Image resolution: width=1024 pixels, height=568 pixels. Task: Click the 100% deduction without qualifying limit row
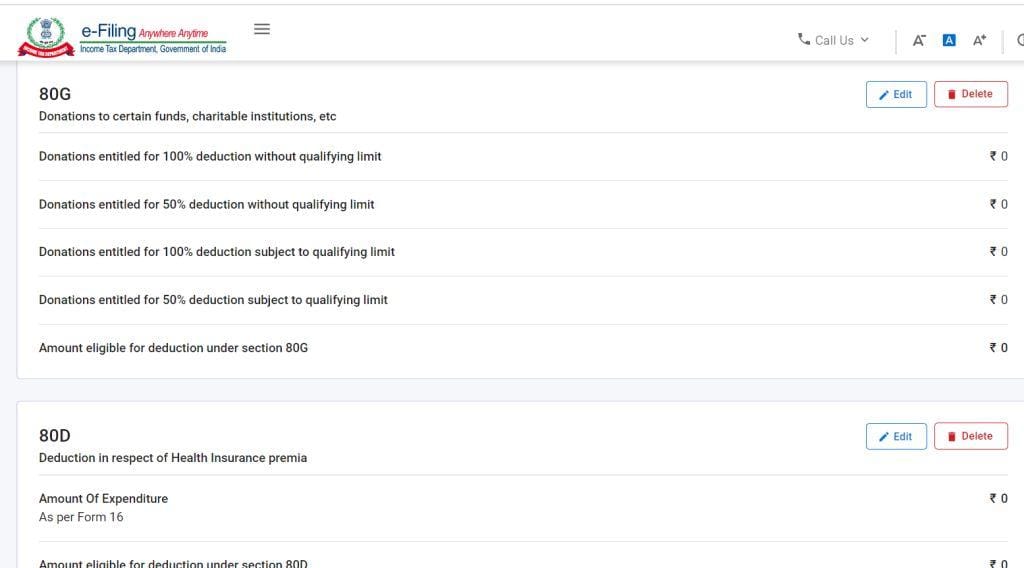pos(210,156)
